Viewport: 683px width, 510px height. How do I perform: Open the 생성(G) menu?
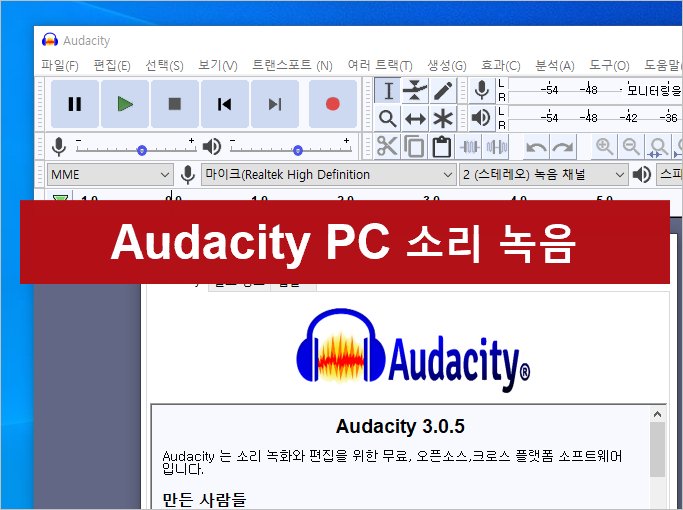click(446, 65)
